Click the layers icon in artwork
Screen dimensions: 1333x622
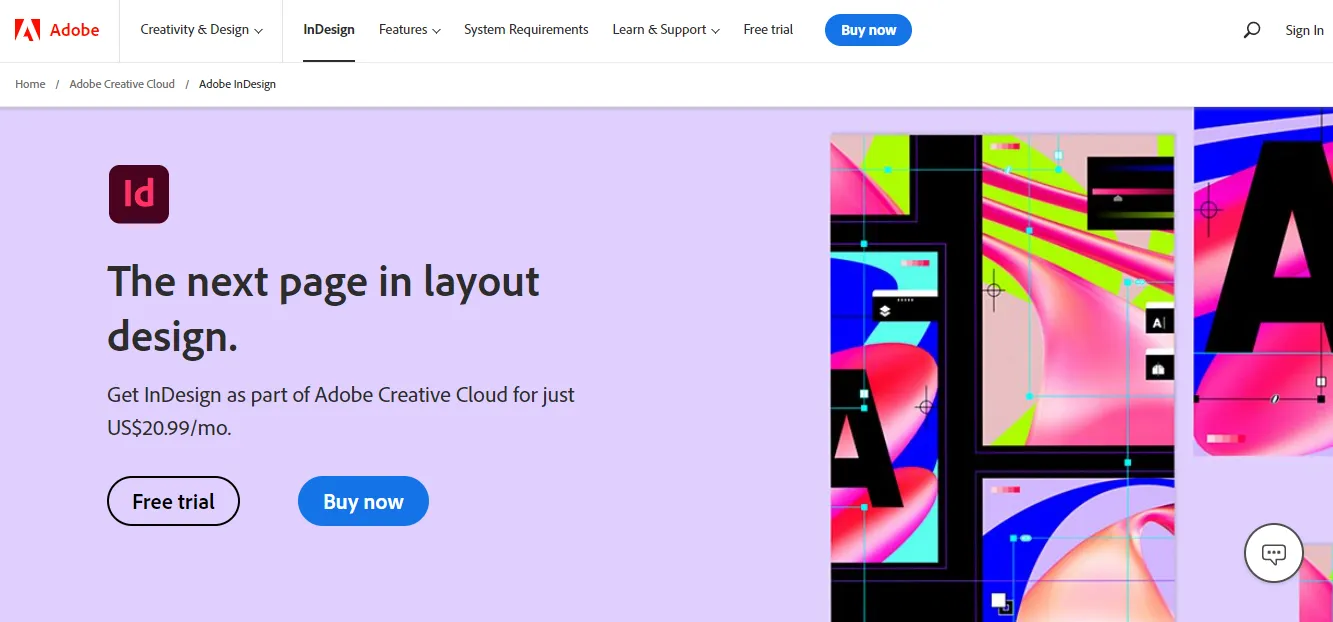pos(884,312)
